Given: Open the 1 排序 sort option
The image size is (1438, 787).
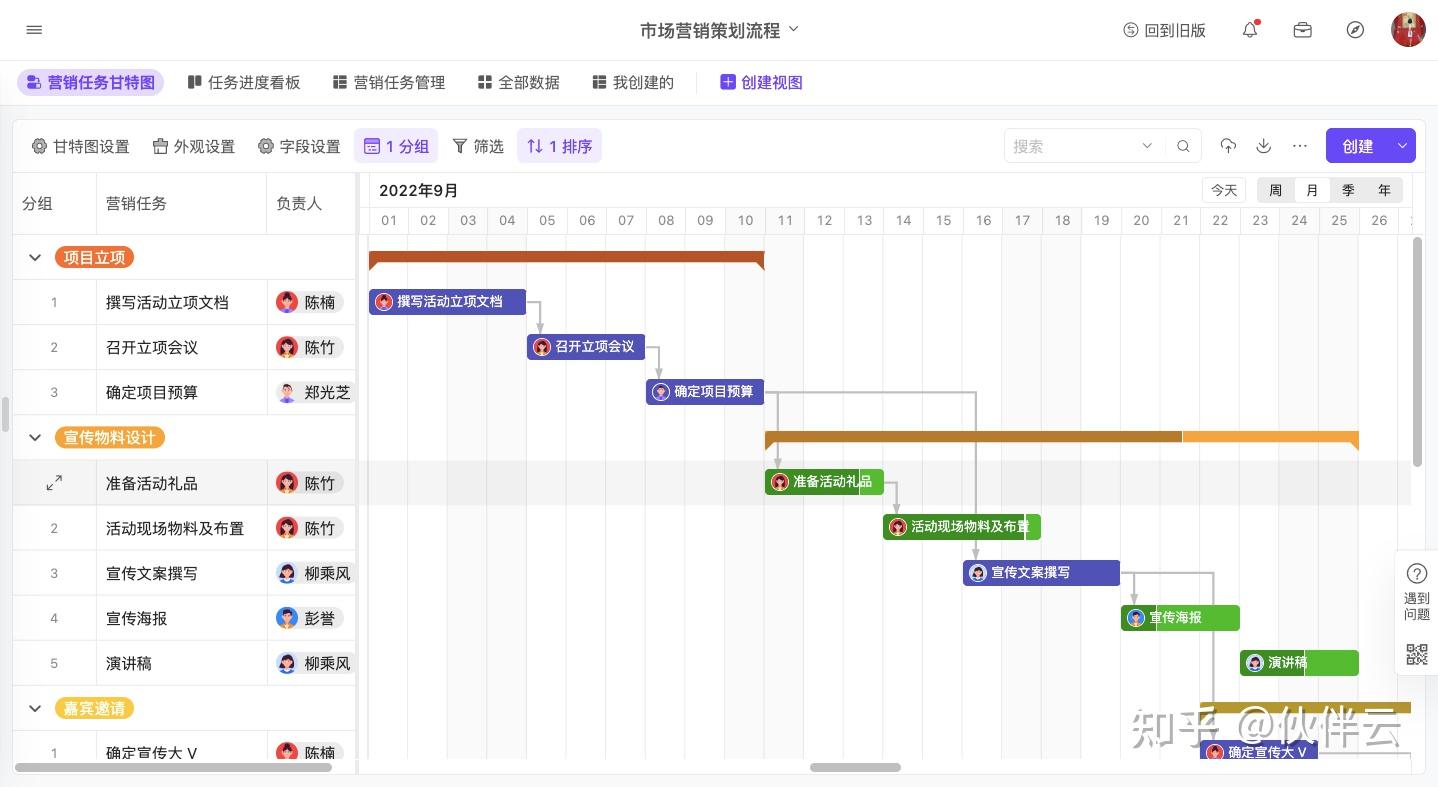Looking at the screenshot, I should click(x=559, y=146).
